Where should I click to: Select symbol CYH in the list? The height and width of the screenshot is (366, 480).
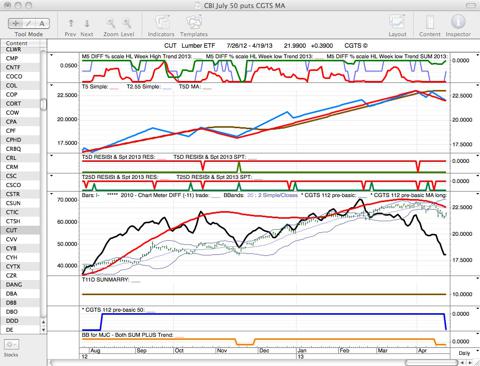(x=20, y=257)
